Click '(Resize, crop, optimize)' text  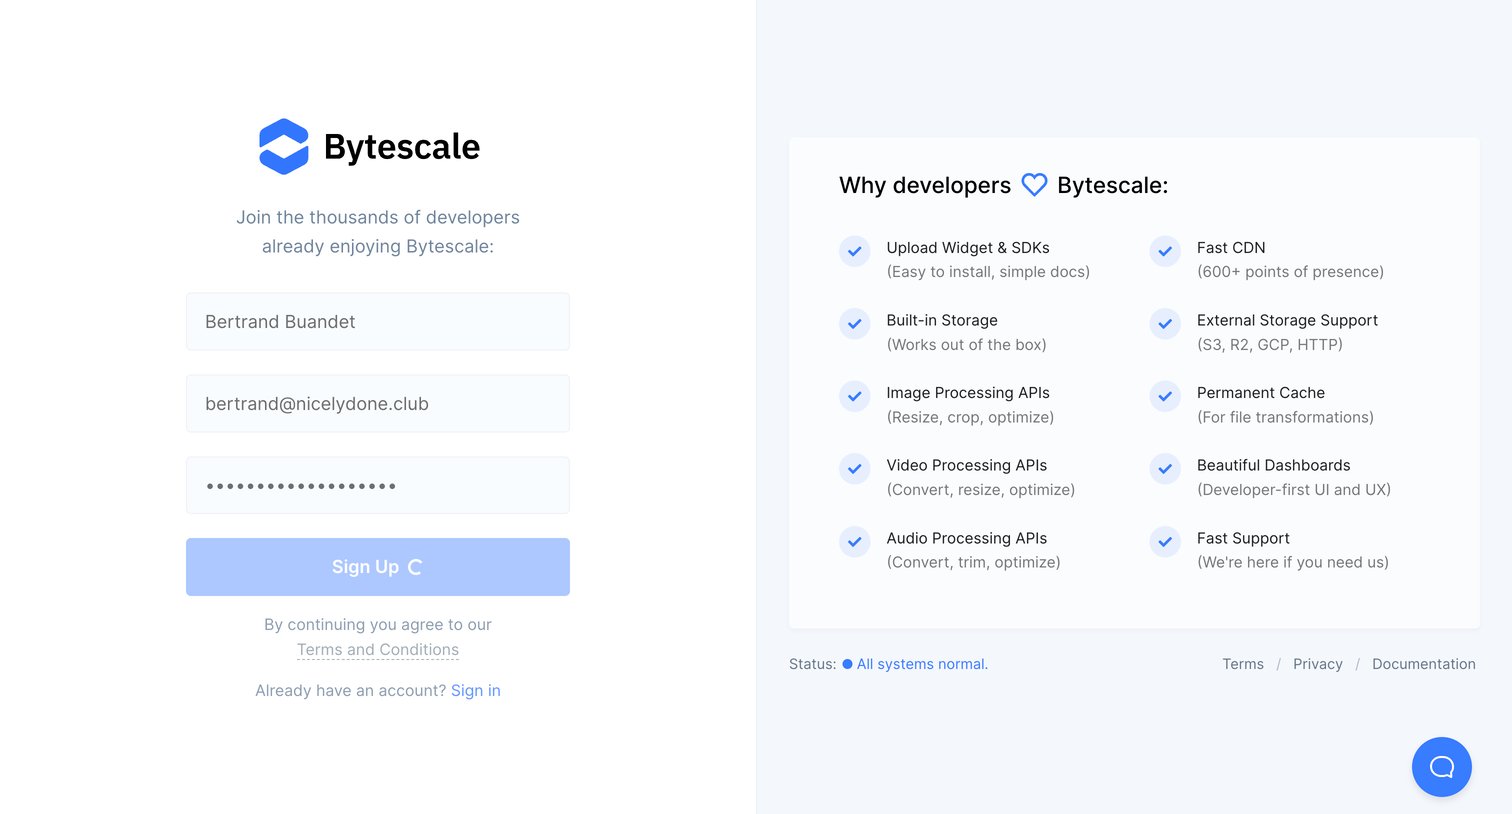click(970, 417)
